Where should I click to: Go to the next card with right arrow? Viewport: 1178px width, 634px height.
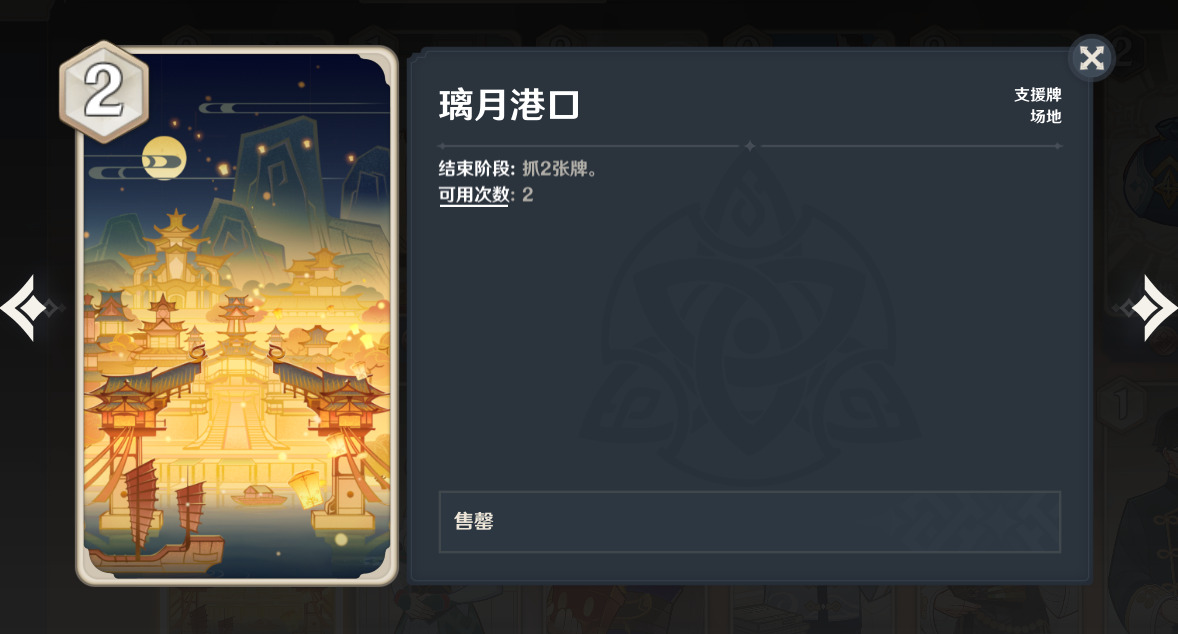pos(1151,308)
